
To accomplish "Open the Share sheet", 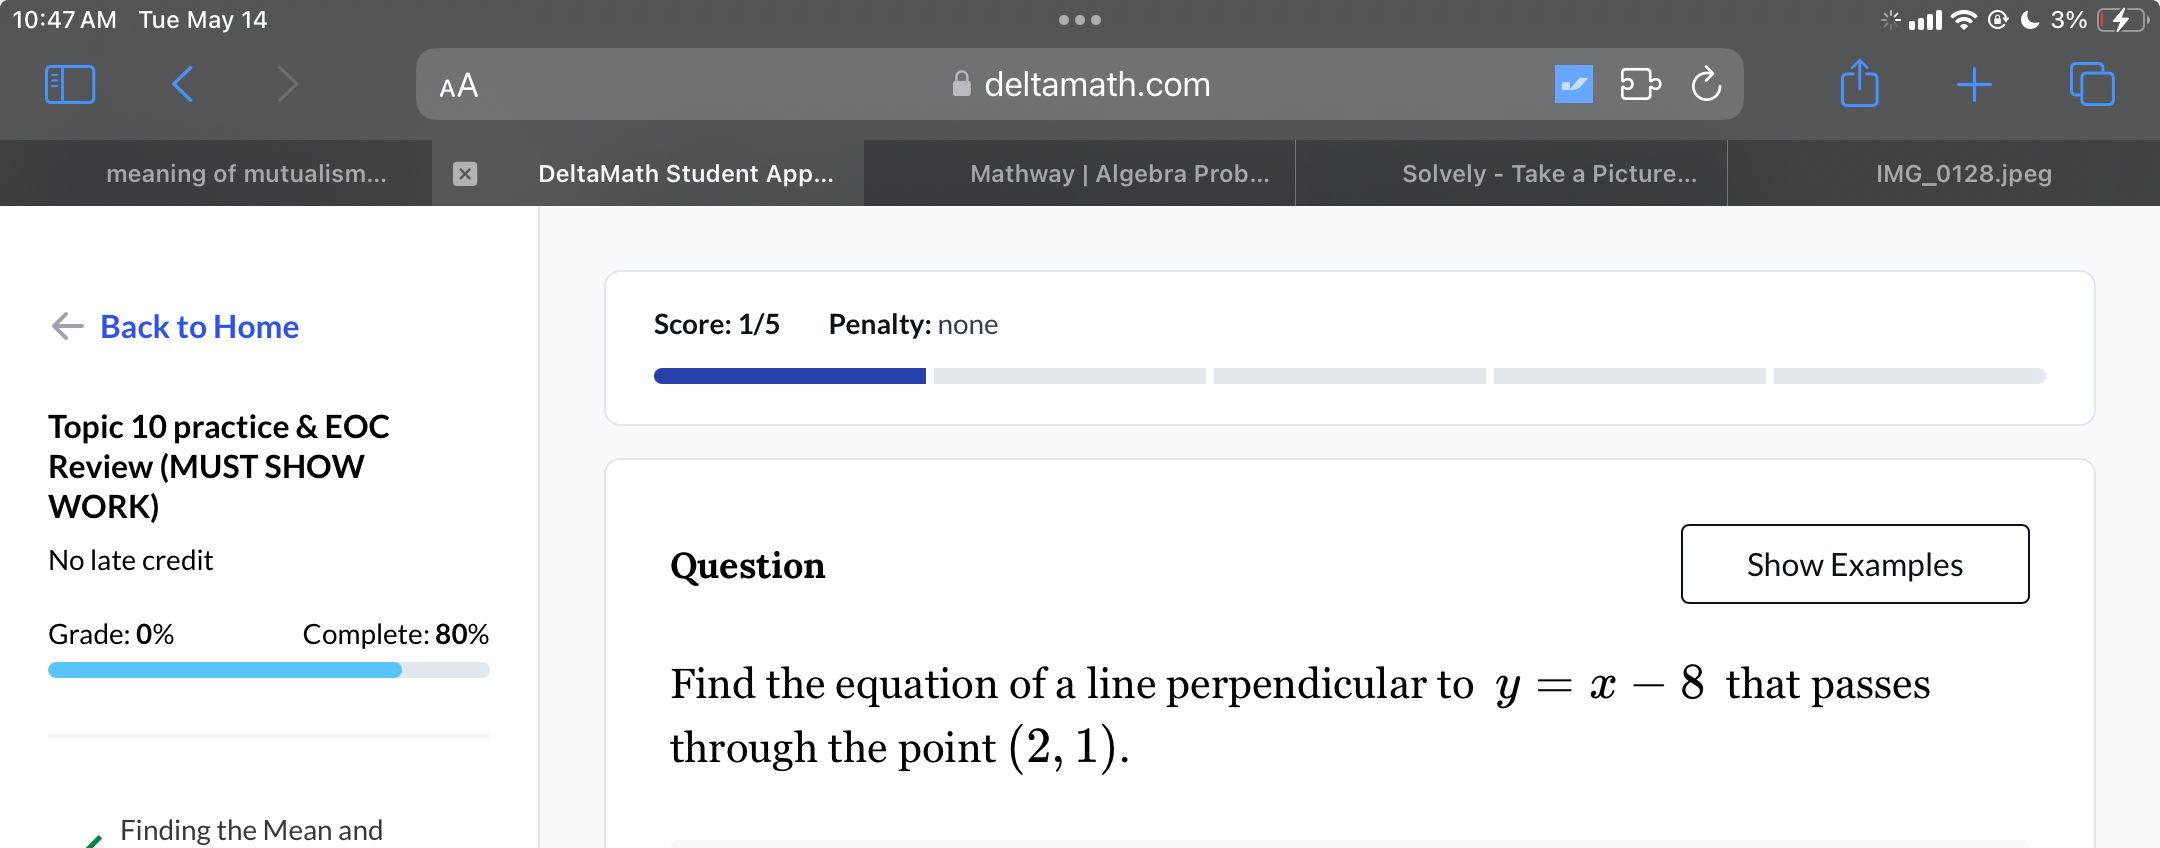I will click(1859, 84).
